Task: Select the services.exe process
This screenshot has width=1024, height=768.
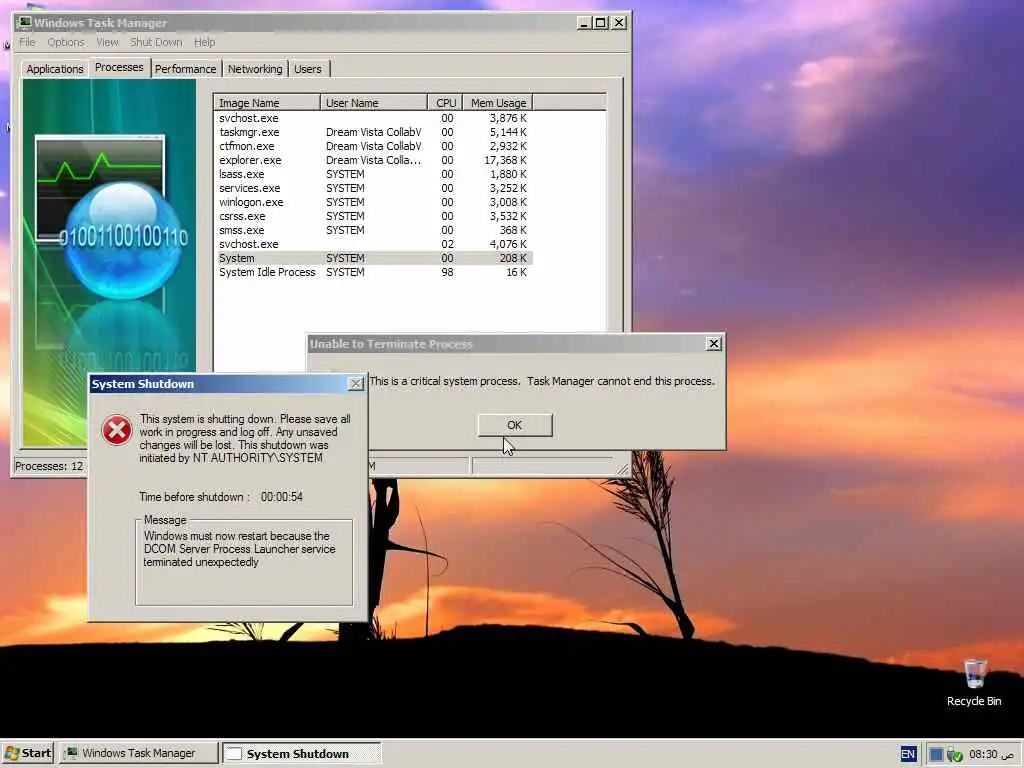Action: pyautogui.click(x=374, y=188)
